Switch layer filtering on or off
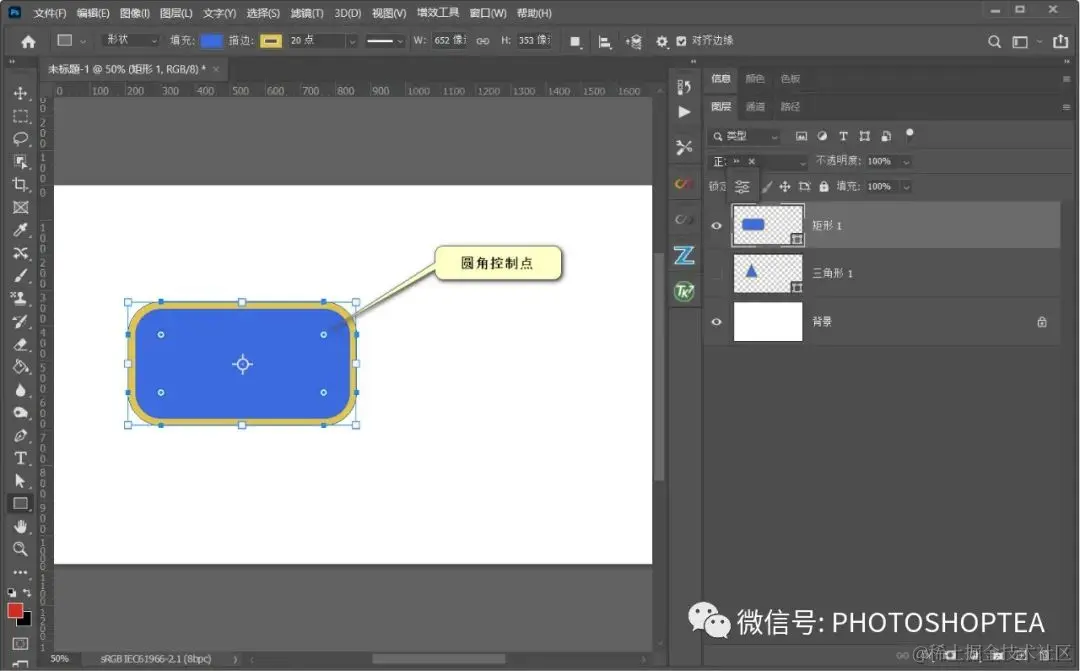1080x671 pixels. pos(910,134)
